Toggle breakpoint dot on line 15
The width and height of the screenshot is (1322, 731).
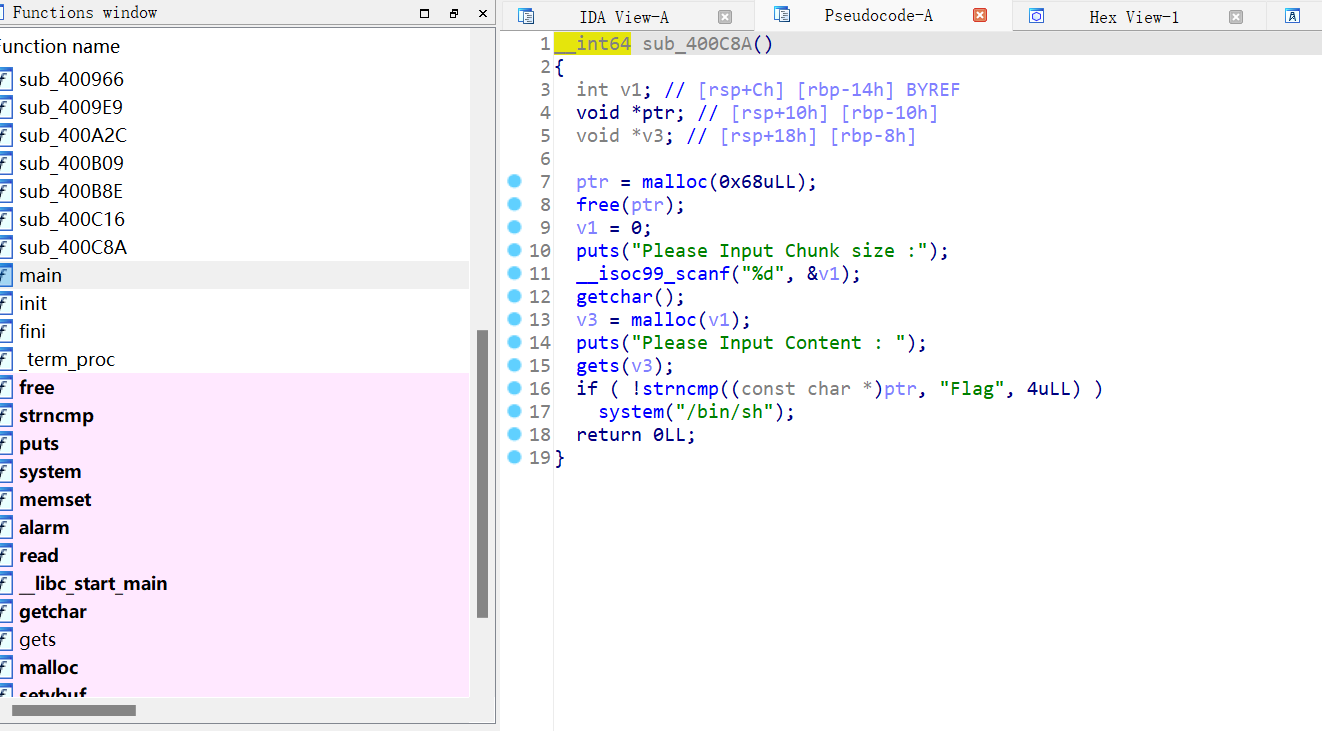[x=514, y=365]
